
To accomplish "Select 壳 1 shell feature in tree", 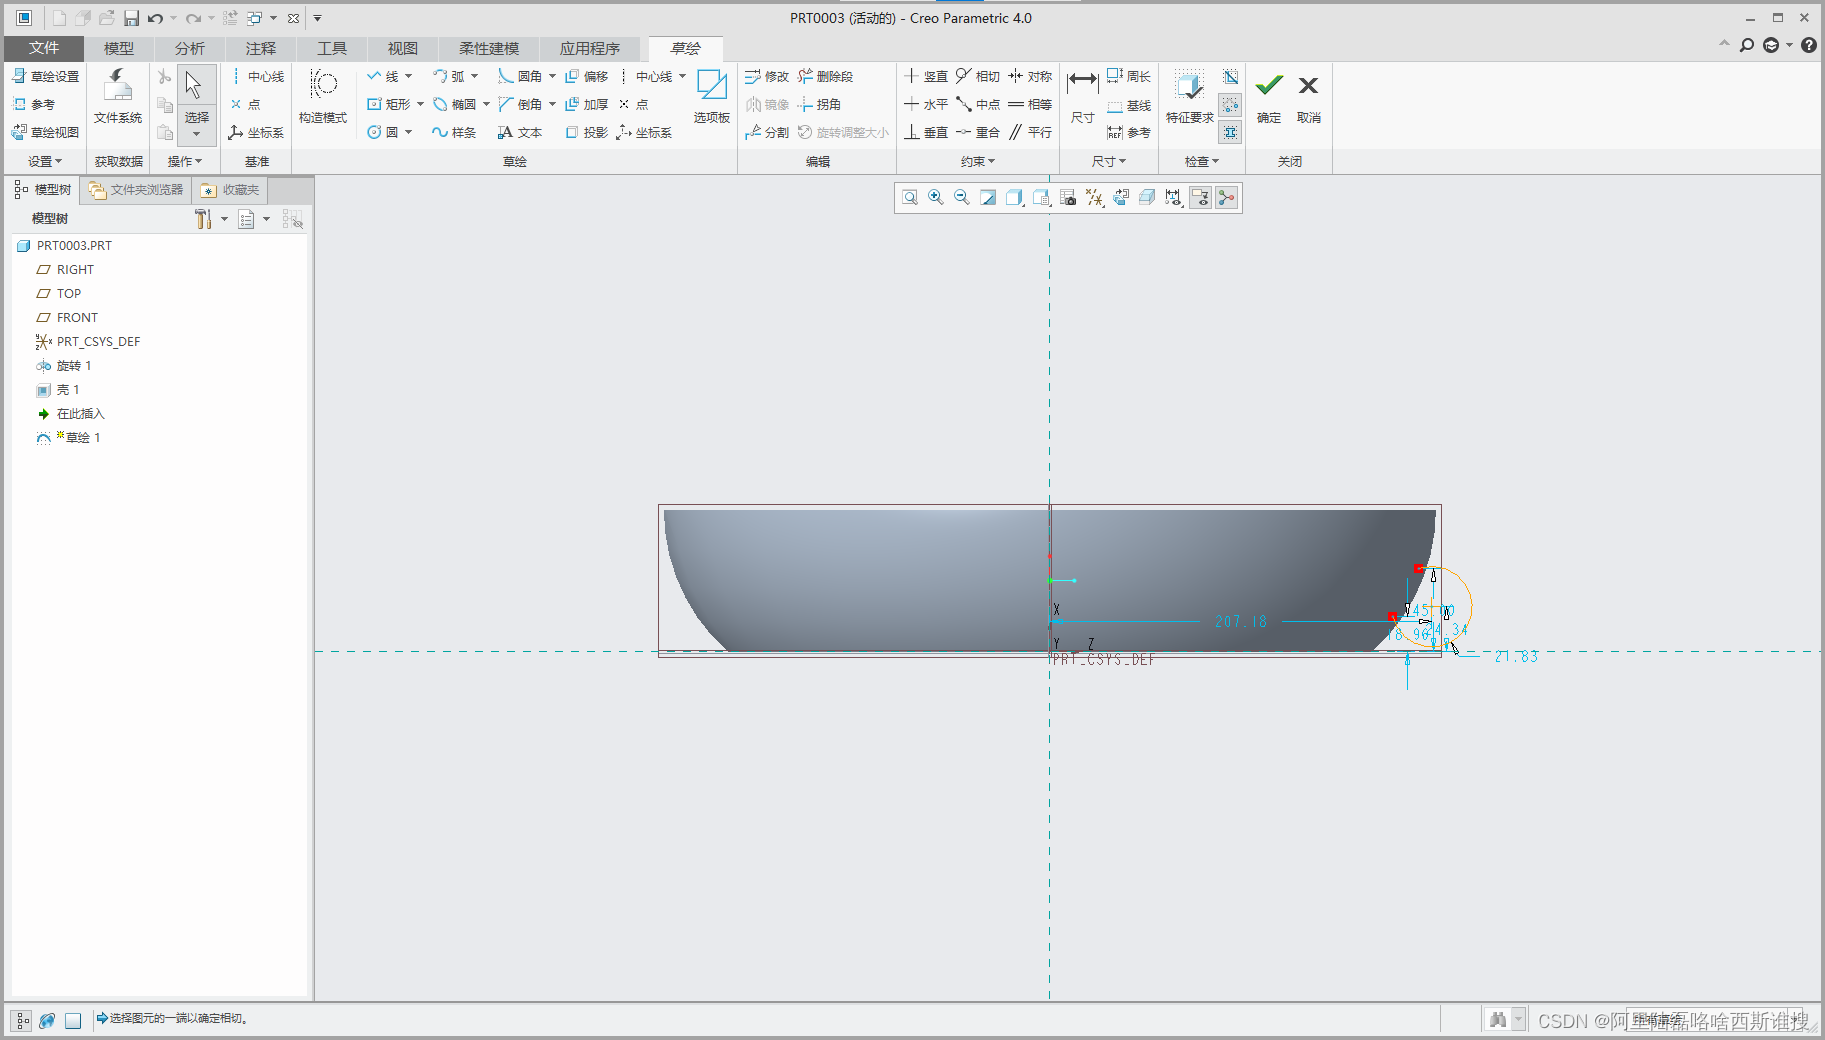I will coord(58,390).
